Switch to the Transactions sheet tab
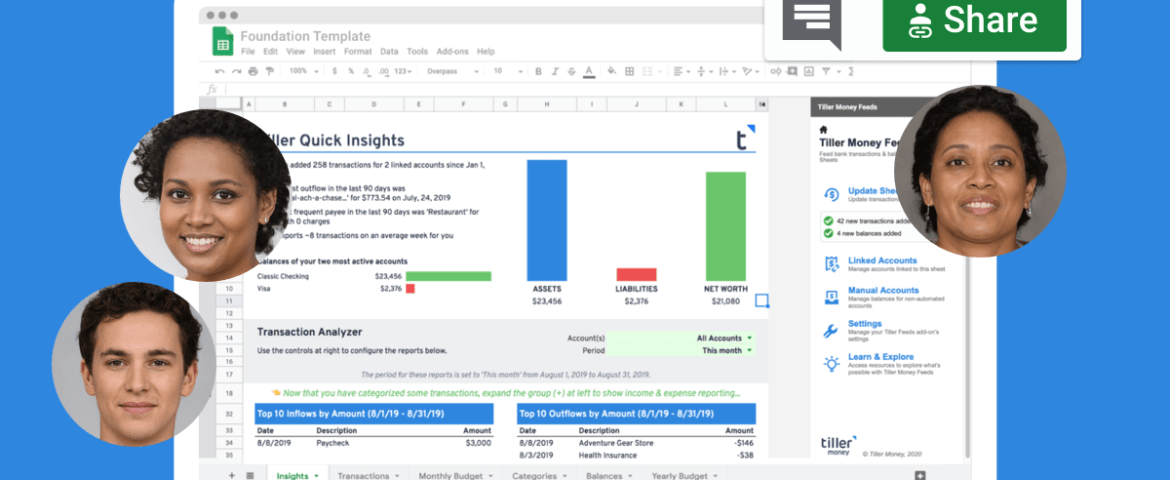This screenshot has width=1170, height=480. pos(367,475)
